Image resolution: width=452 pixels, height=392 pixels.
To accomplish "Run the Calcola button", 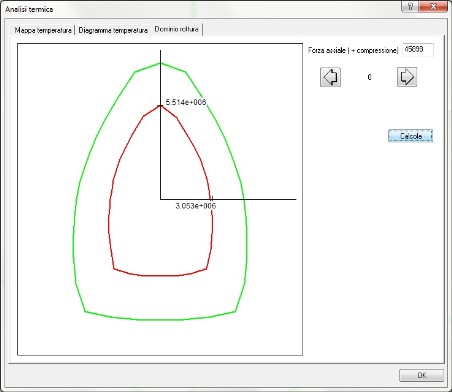I will tap(410, 136).
